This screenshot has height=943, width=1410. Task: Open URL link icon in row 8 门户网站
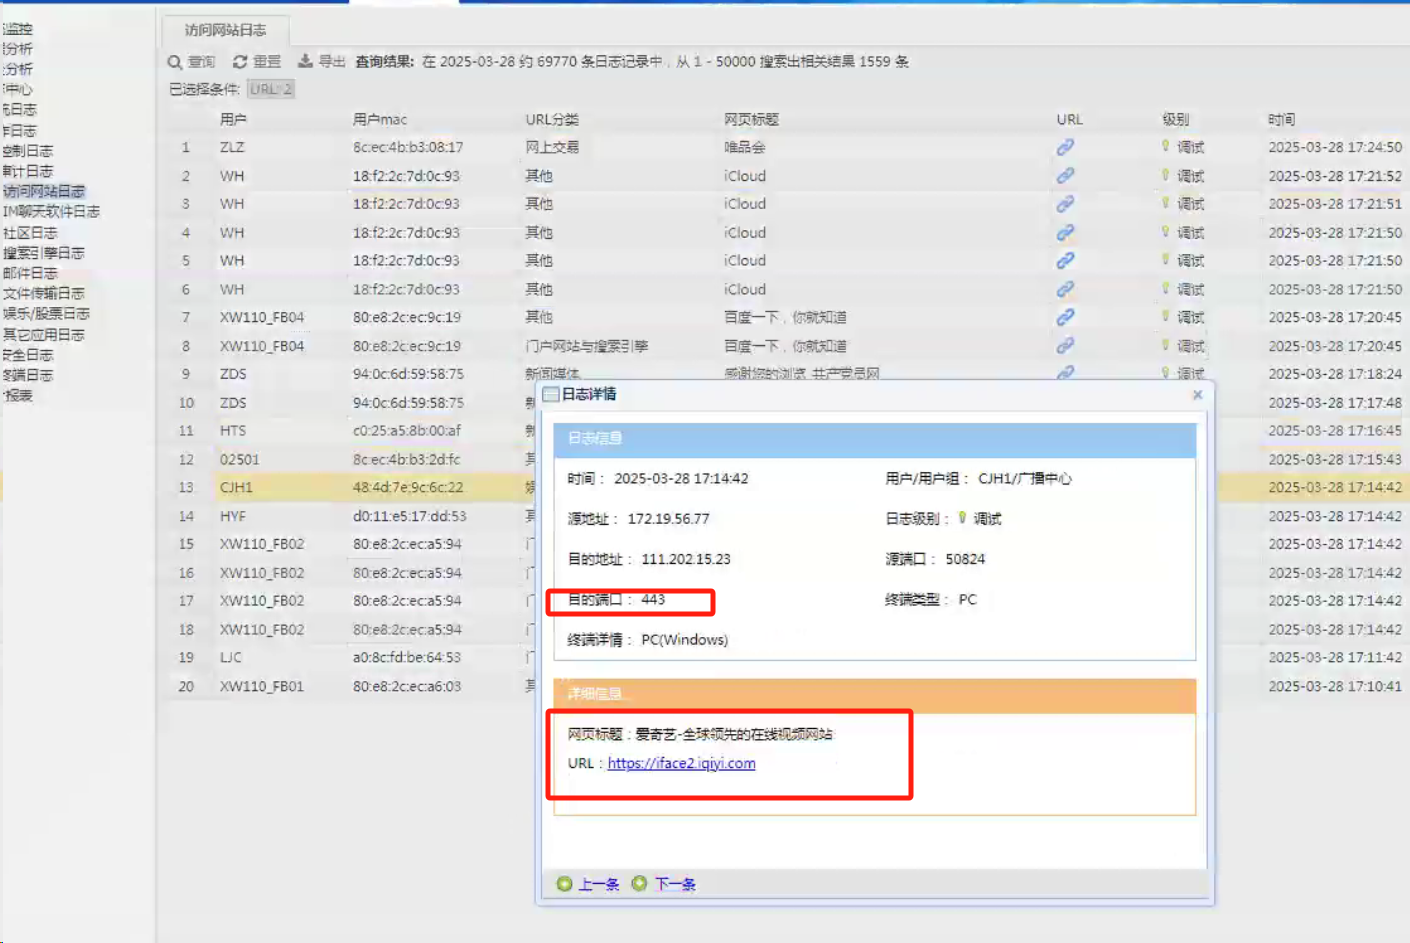pos(1066,346)
